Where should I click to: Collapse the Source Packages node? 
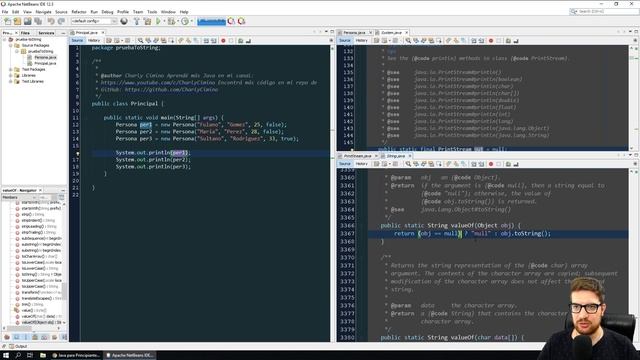[11, 46]
